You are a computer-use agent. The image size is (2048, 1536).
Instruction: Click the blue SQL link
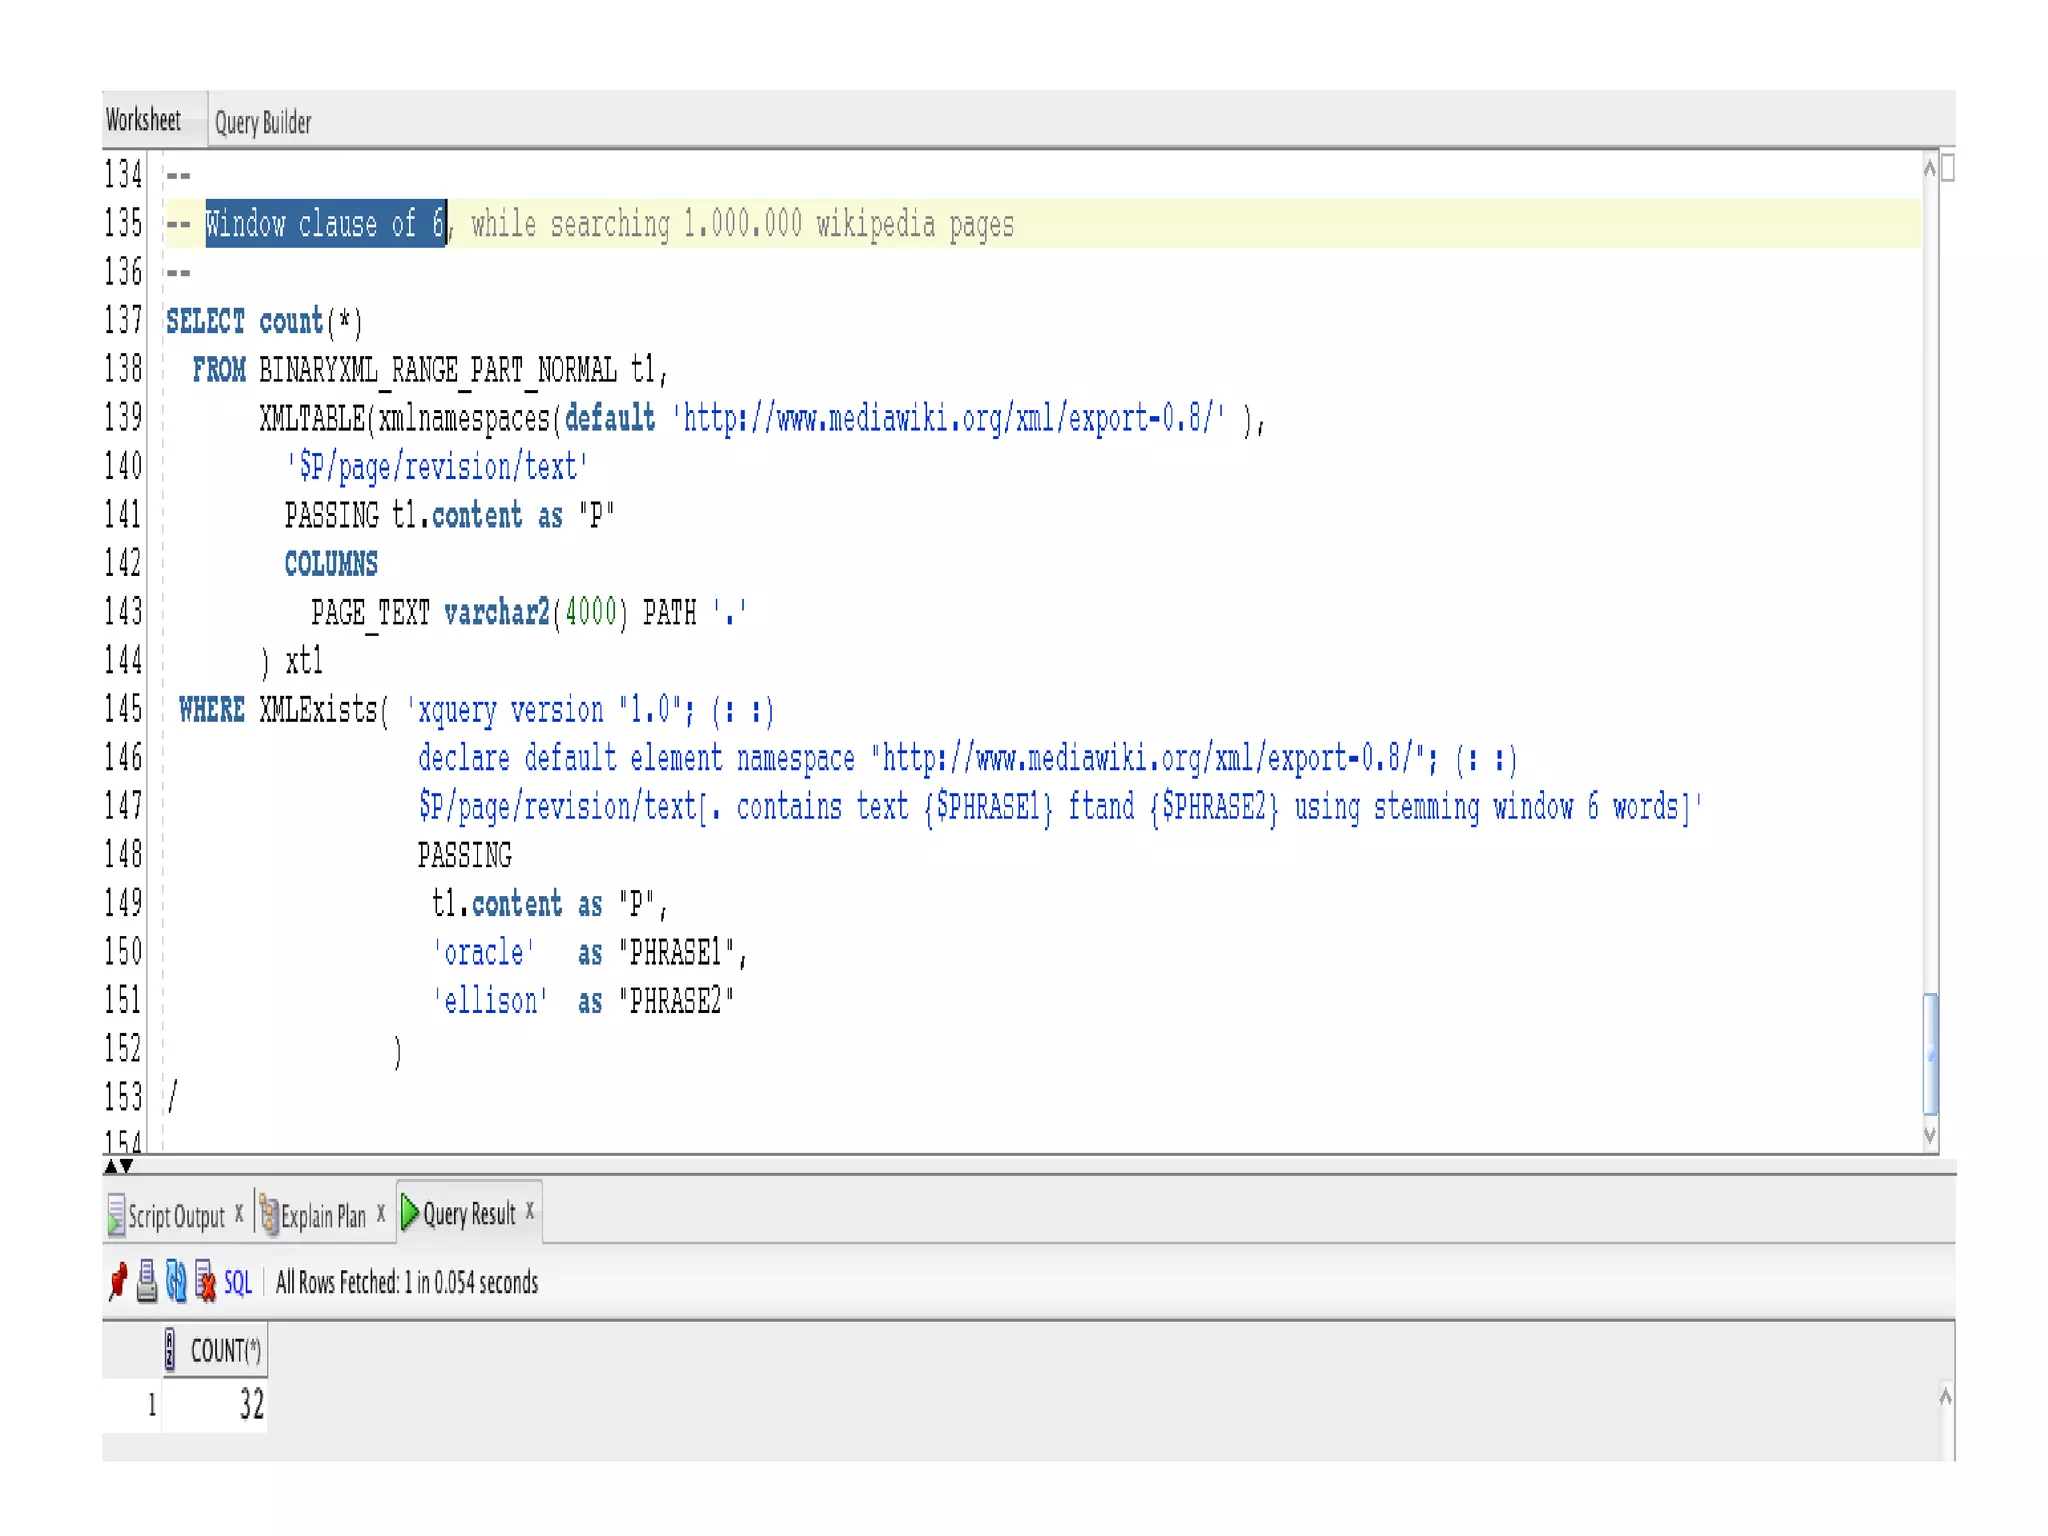pyautogui.click(x=238, y=1282)
